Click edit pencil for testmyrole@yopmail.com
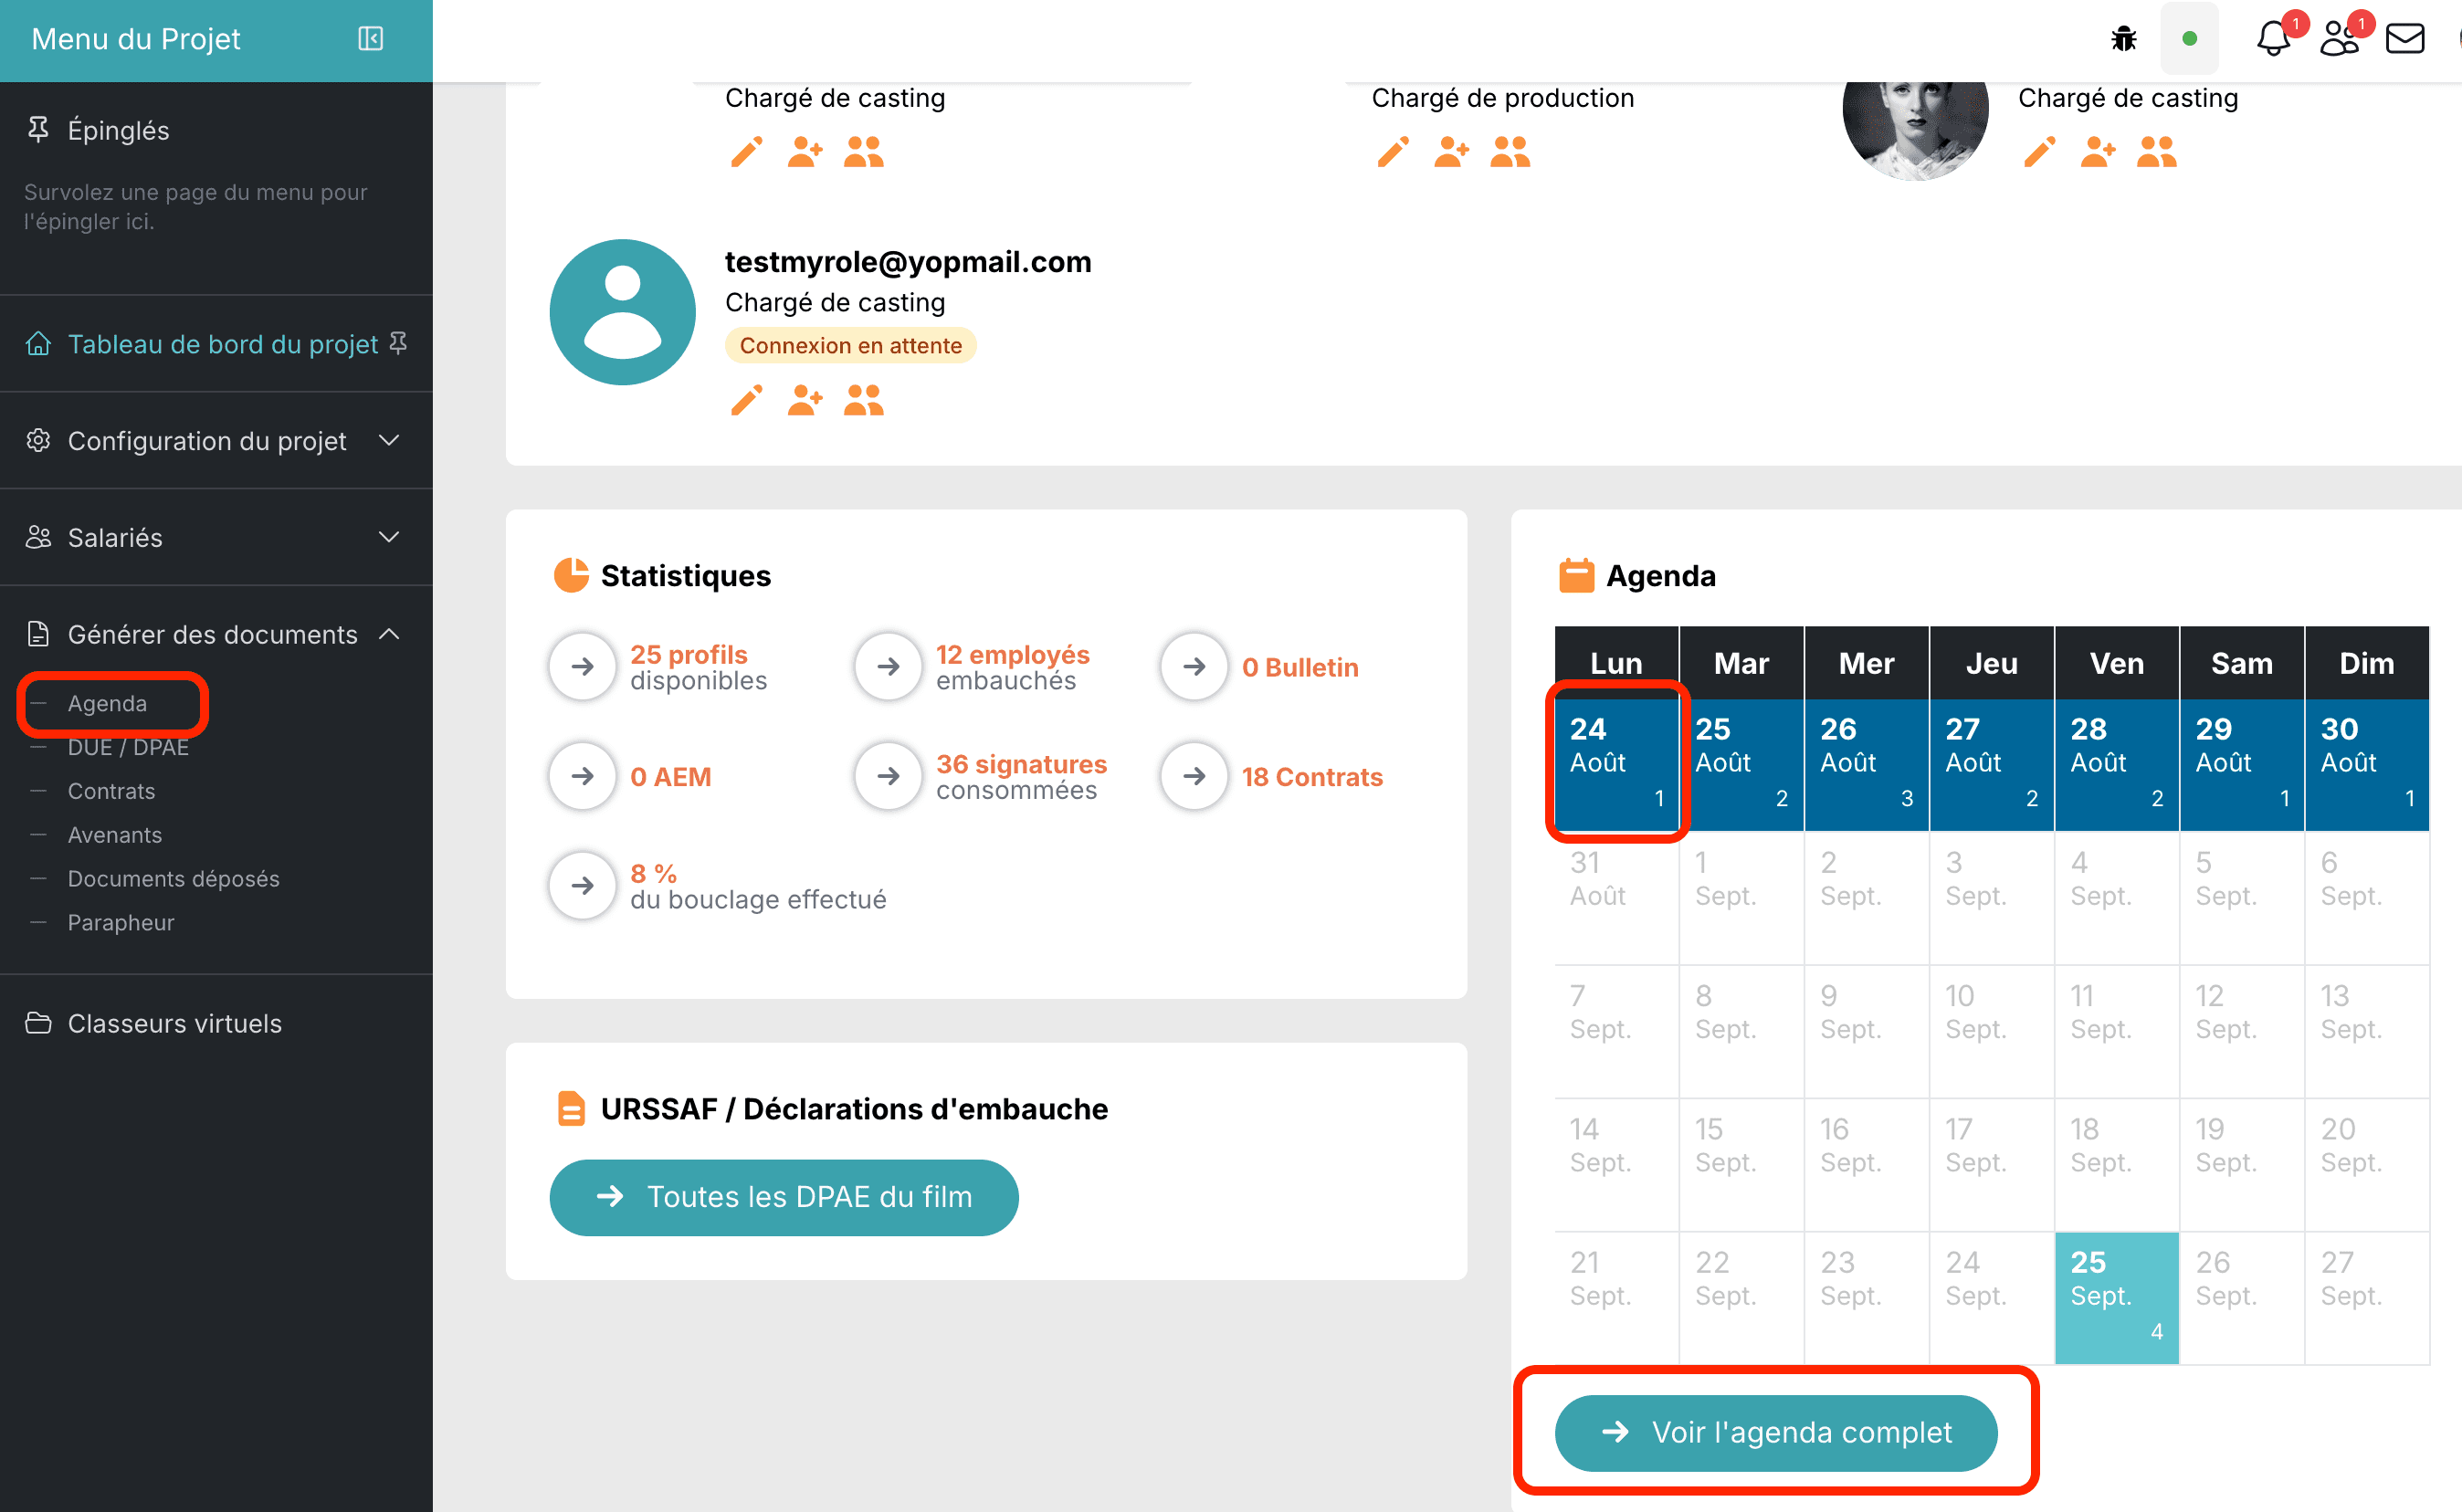Screen dimensions: 2462x1512 coord(746,400)
